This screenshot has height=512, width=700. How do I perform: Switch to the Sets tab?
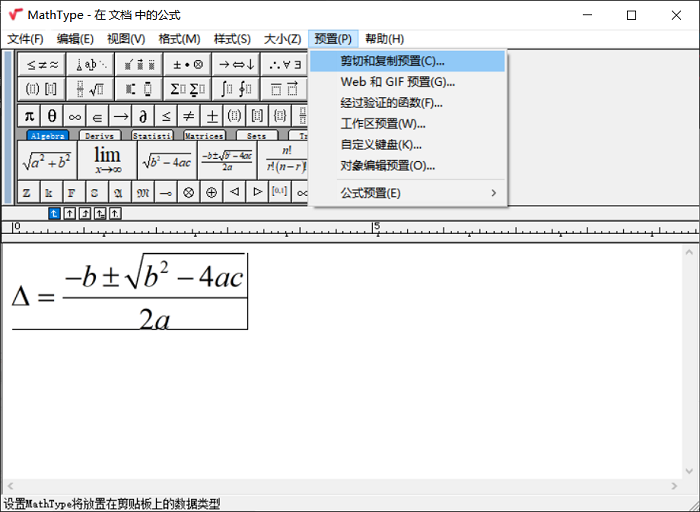[x=256, y=136]
